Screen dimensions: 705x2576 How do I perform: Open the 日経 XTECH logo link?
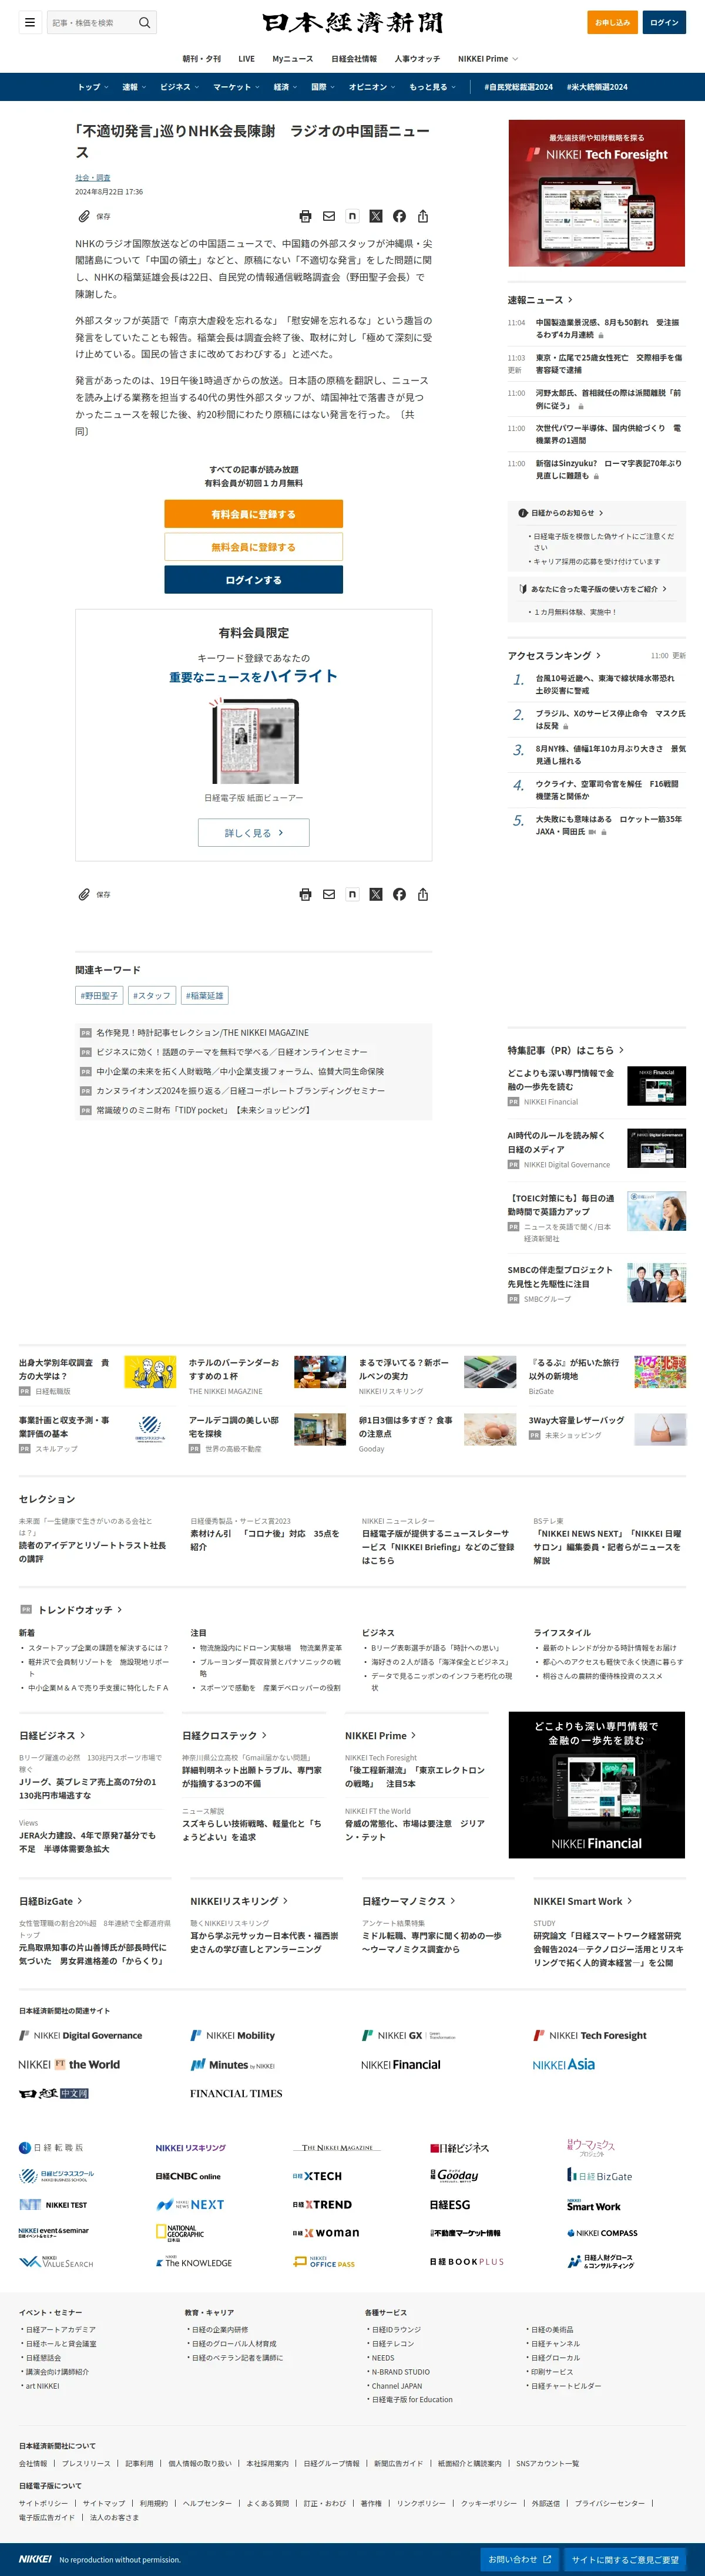click(x=317, y=2176)
